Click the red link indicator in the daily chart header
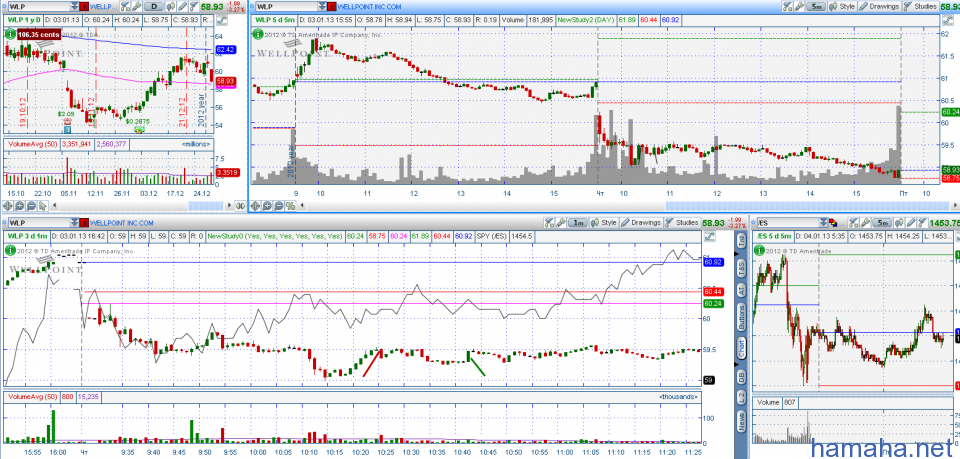960x459 pixels. [84, 7]
